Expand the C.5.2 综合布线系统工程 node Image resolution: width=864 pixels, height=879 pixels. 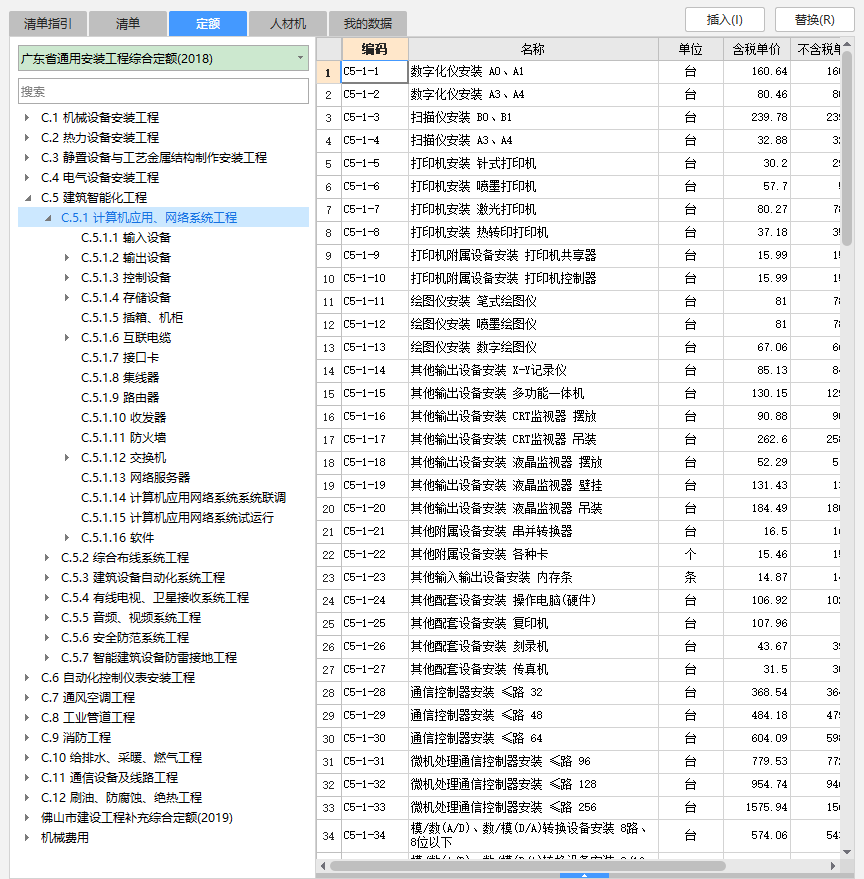[47, 557]
